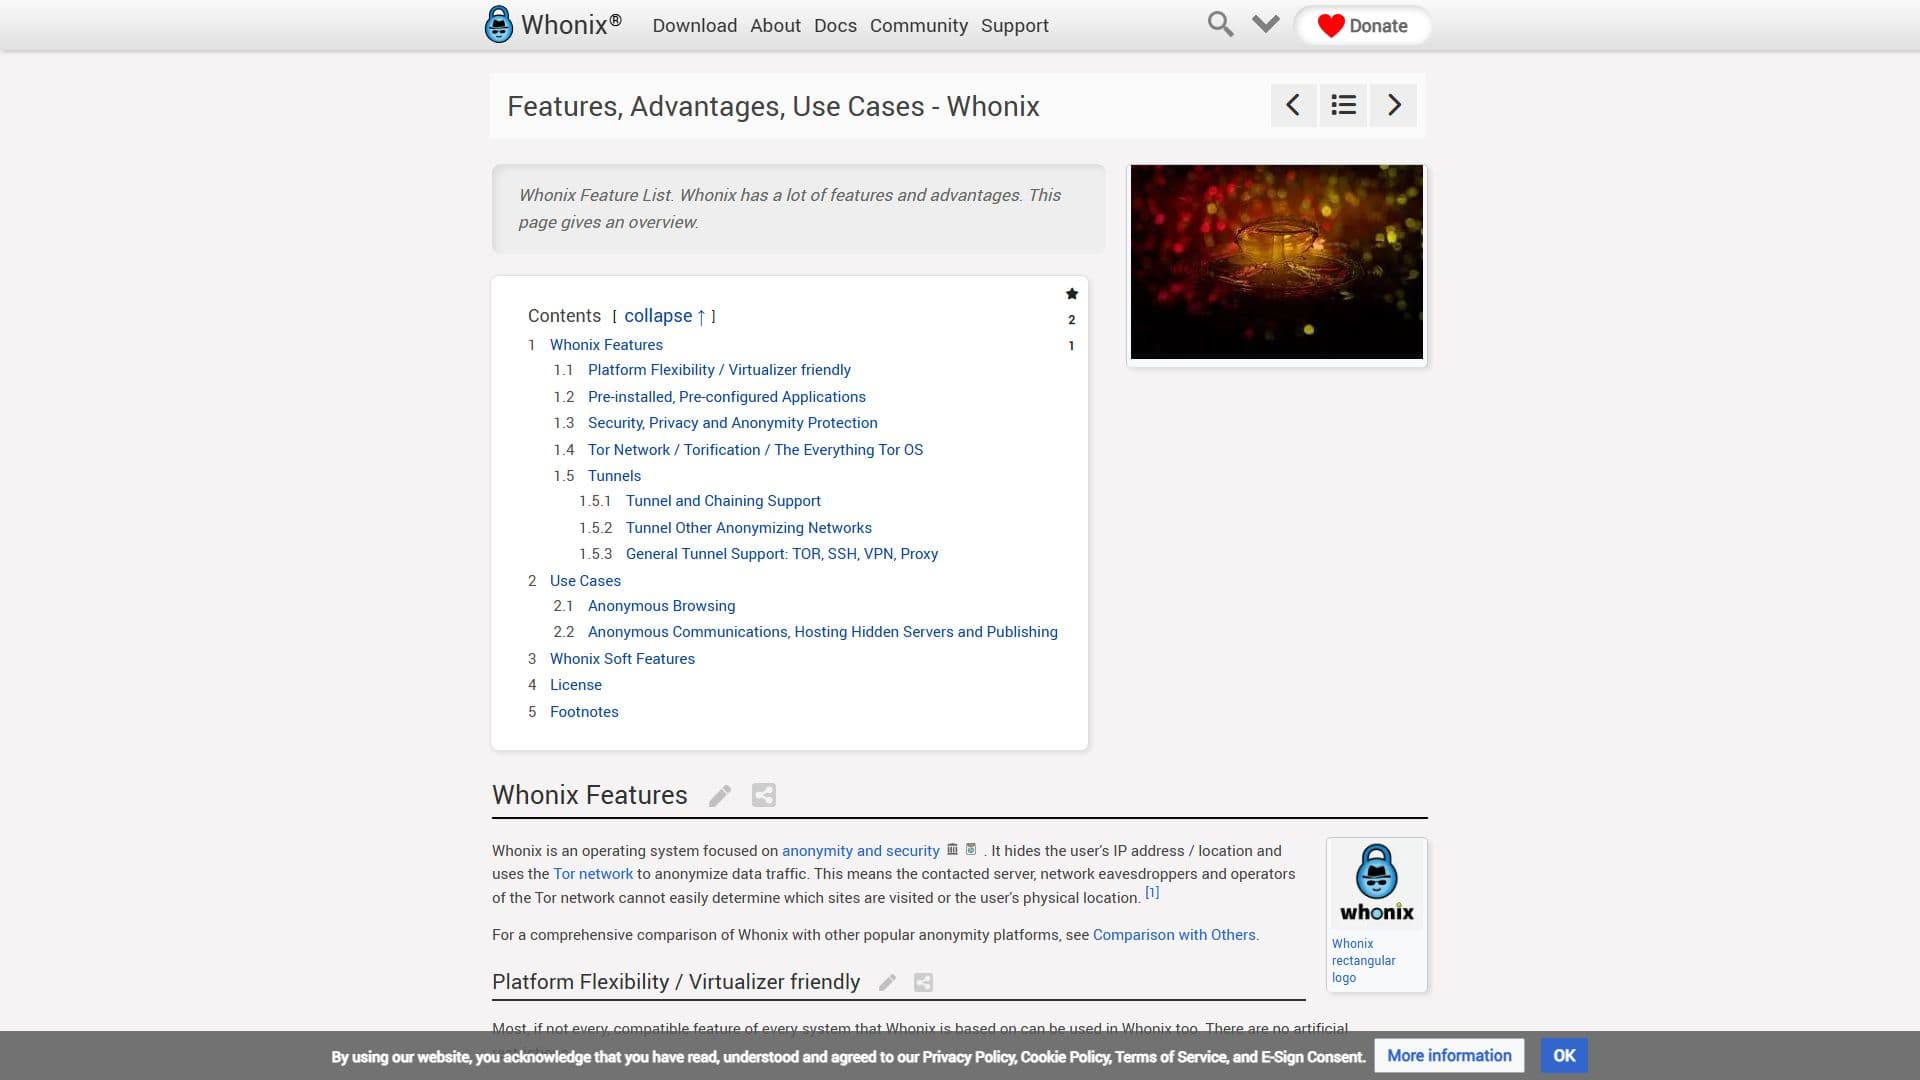
Task: Jump to General Tunnel Support entry
Action: (782, 554)
